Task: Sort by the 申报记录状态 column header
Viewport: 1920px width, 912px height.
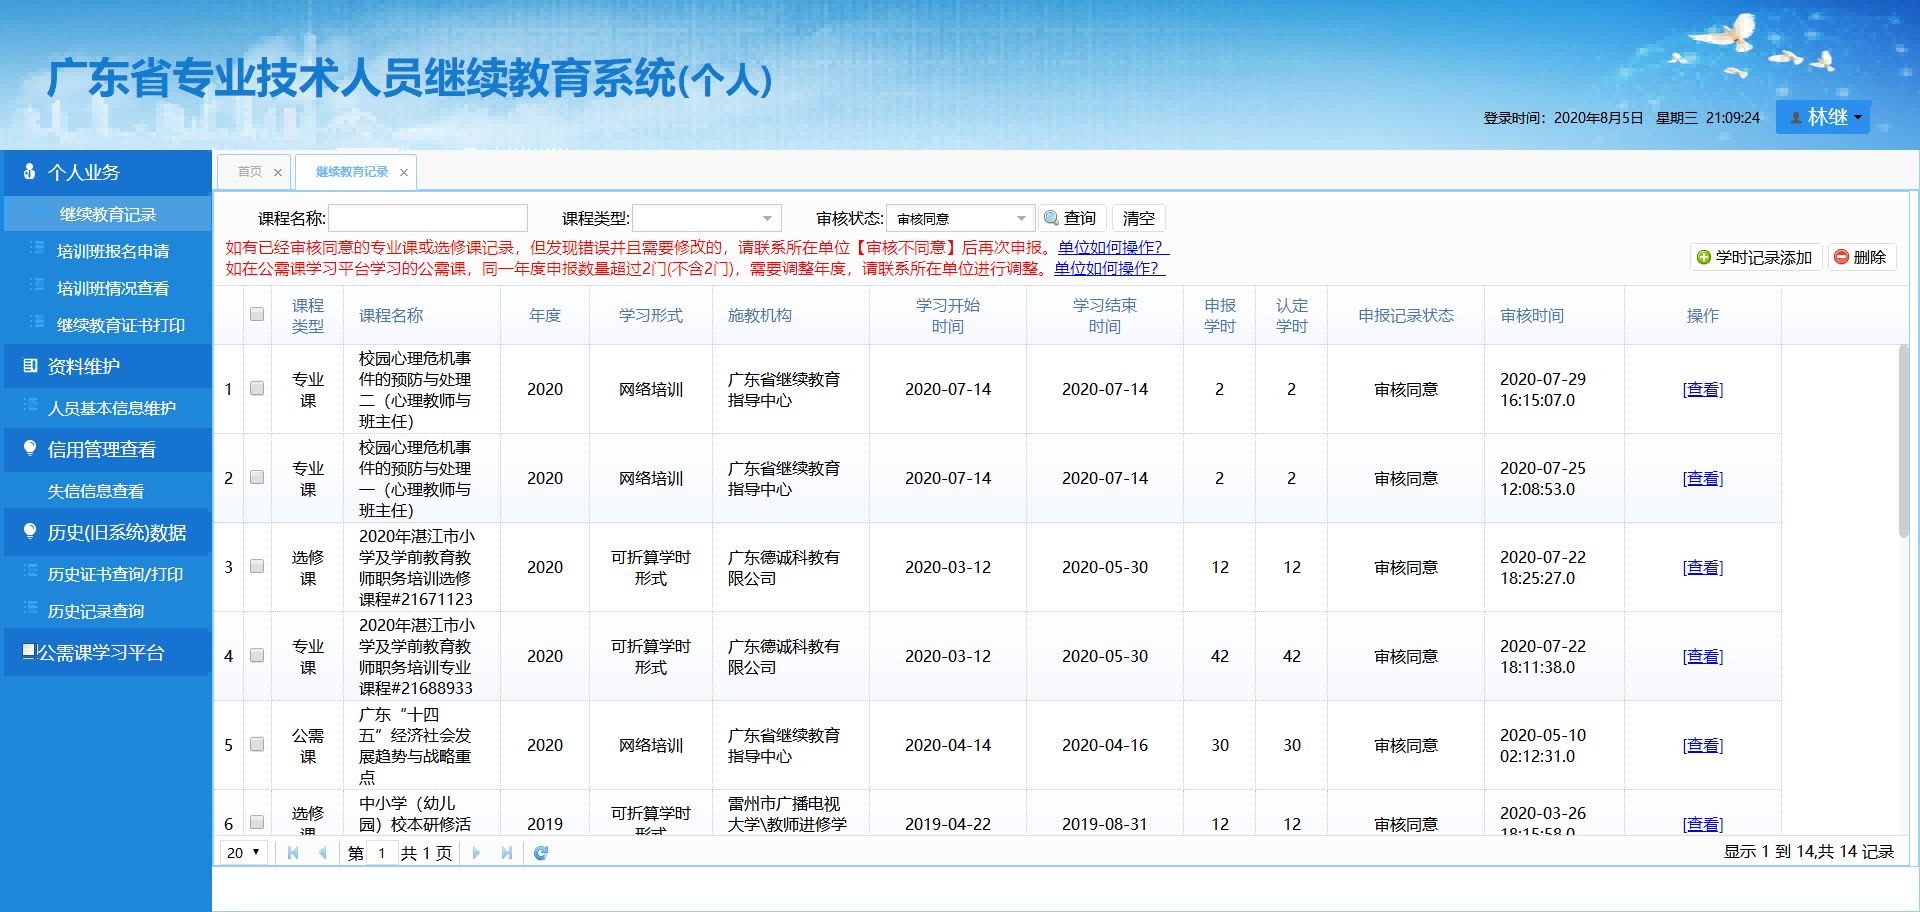Action: point(1406,315)
